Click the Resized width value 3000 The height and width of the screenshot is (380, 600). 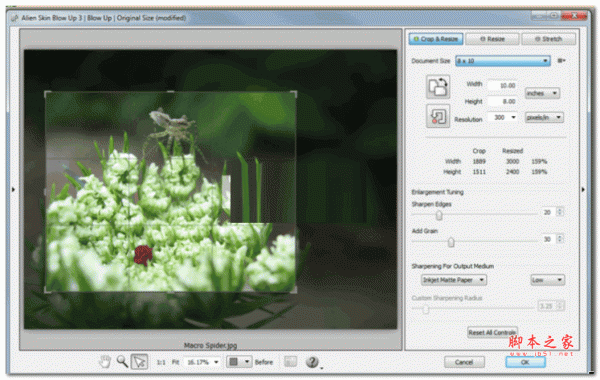pyautogui.click(x=512, y=161)
